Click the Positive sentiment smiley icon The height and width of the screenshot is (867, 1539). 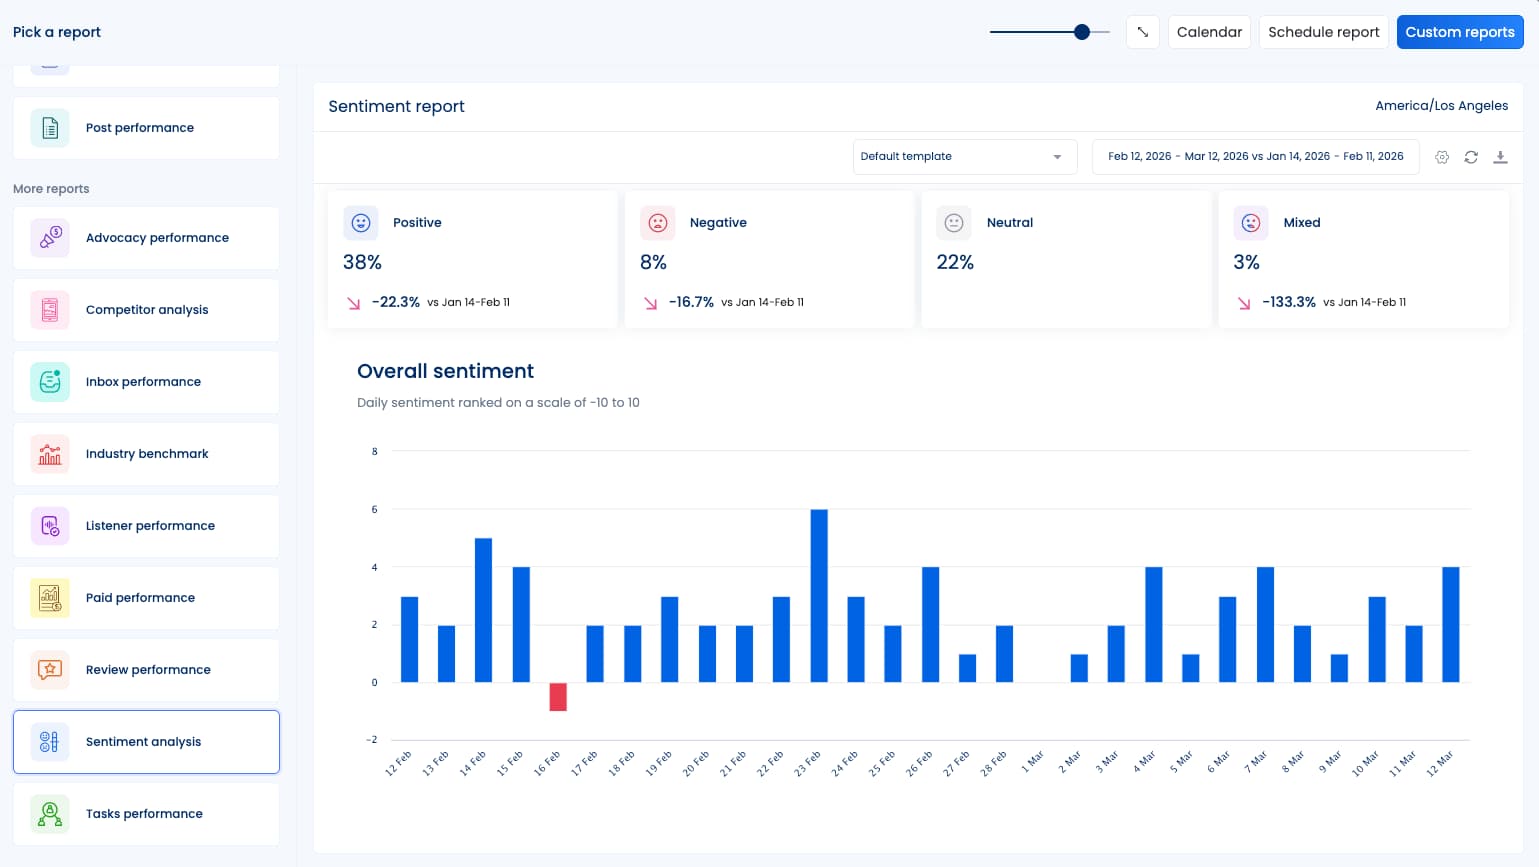tap(361, 223)
